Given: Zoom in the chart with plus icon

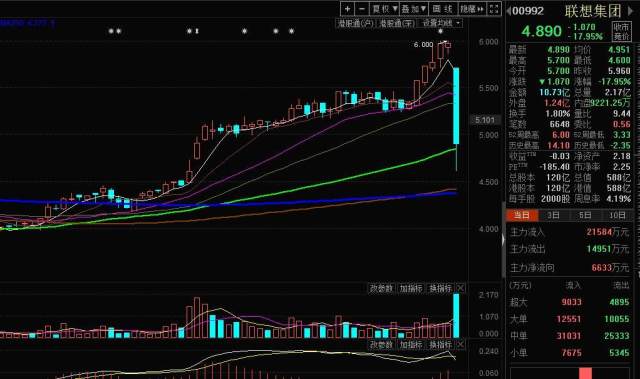Looking at the screenshot, I should tap(347, 9).
